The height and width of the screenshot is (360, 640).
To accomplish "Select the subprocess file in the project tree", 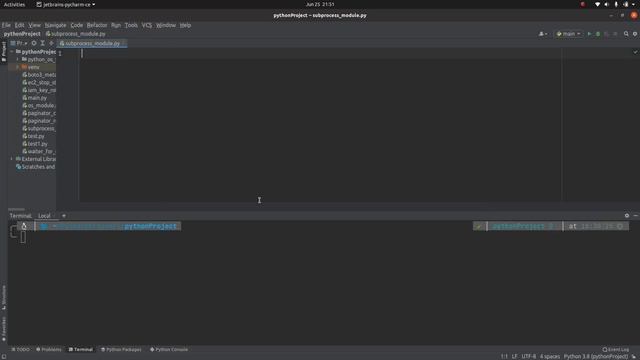I will click(x=39, y=129).
